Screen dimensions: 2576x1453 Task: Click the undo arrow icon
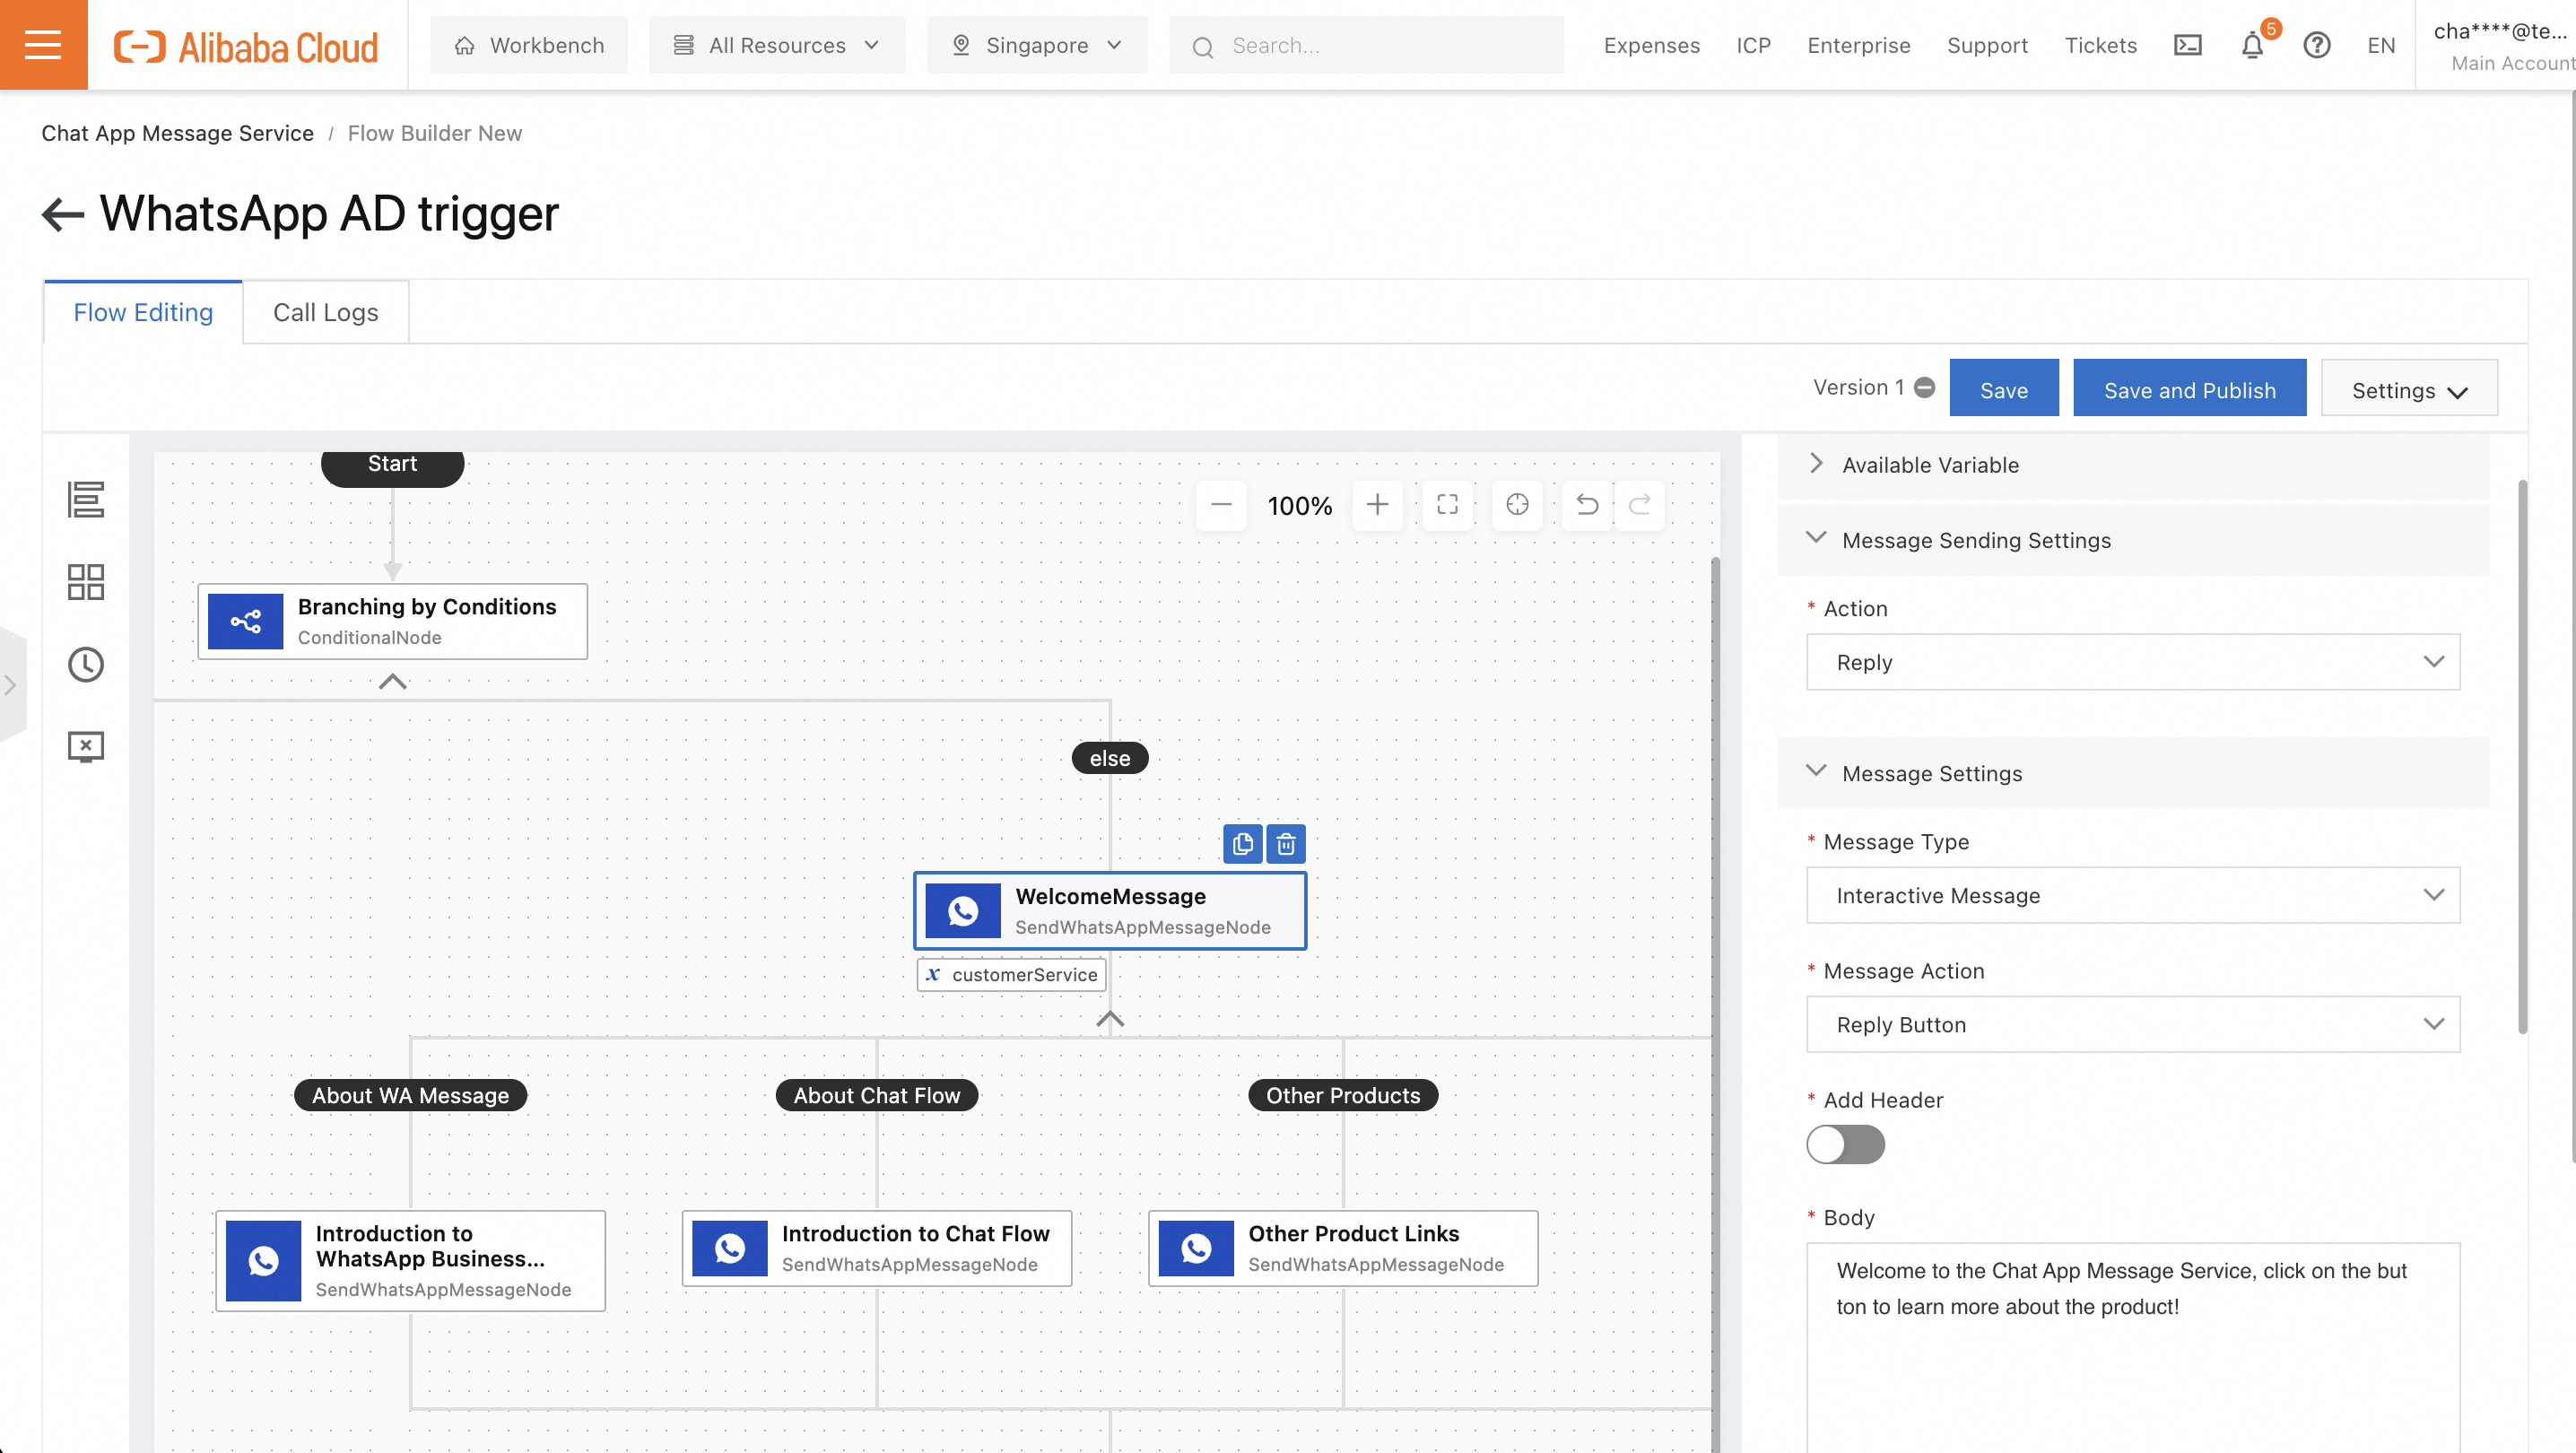(1587, 504)
